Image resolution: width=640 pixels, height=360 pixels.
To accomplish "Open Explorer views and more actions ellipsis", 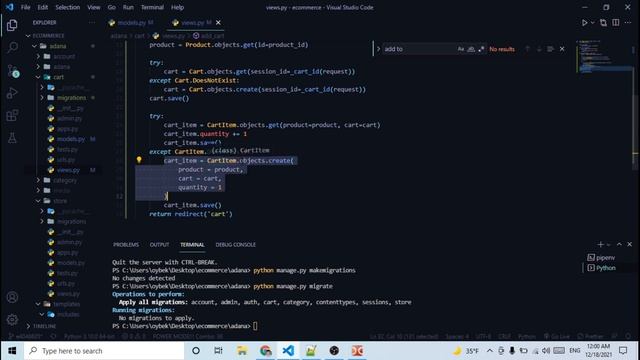I will (92, 23).
